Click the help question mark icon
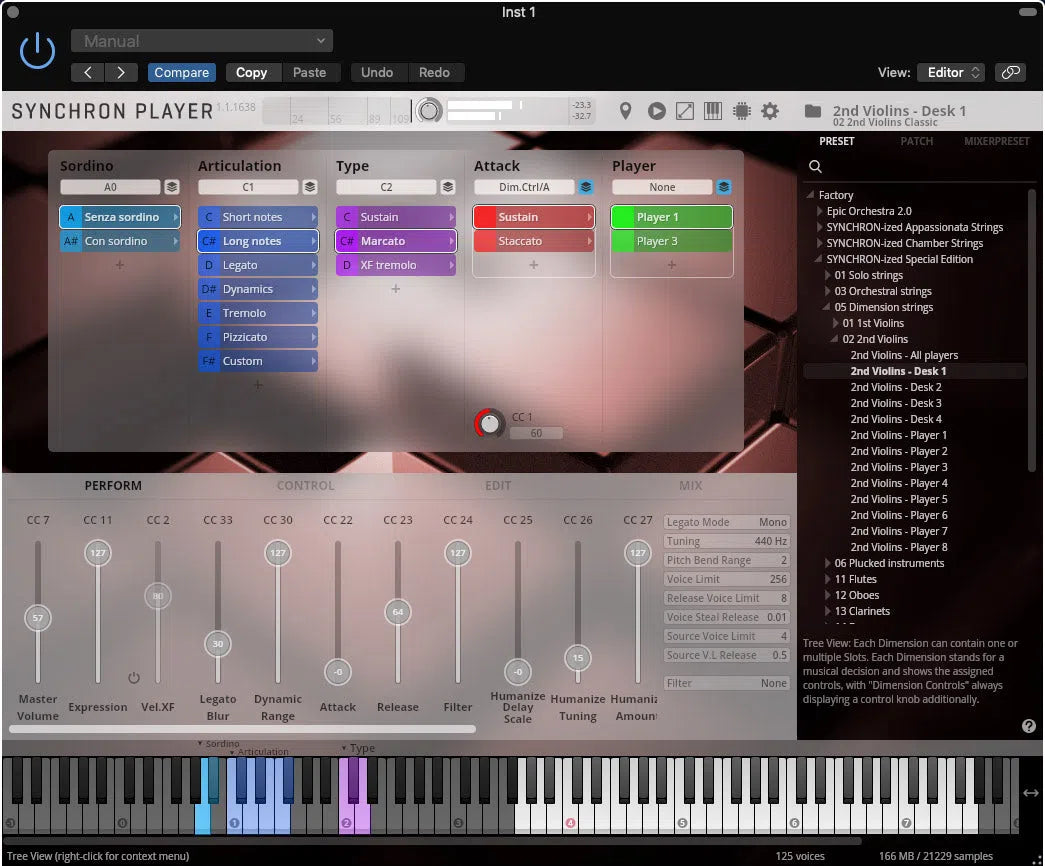The width and height of the screenshot is (1045, 866). 1029,726
